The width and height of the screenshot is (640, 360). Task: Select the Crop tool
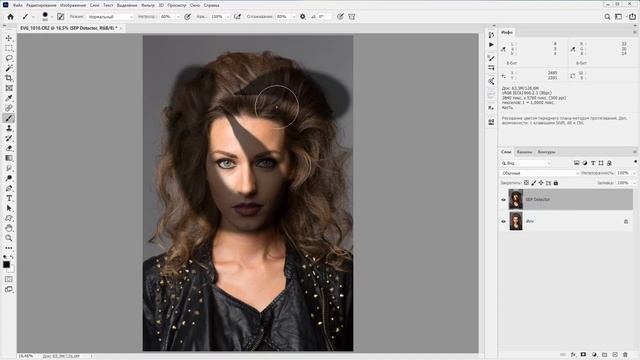click(x=9, y=78)
